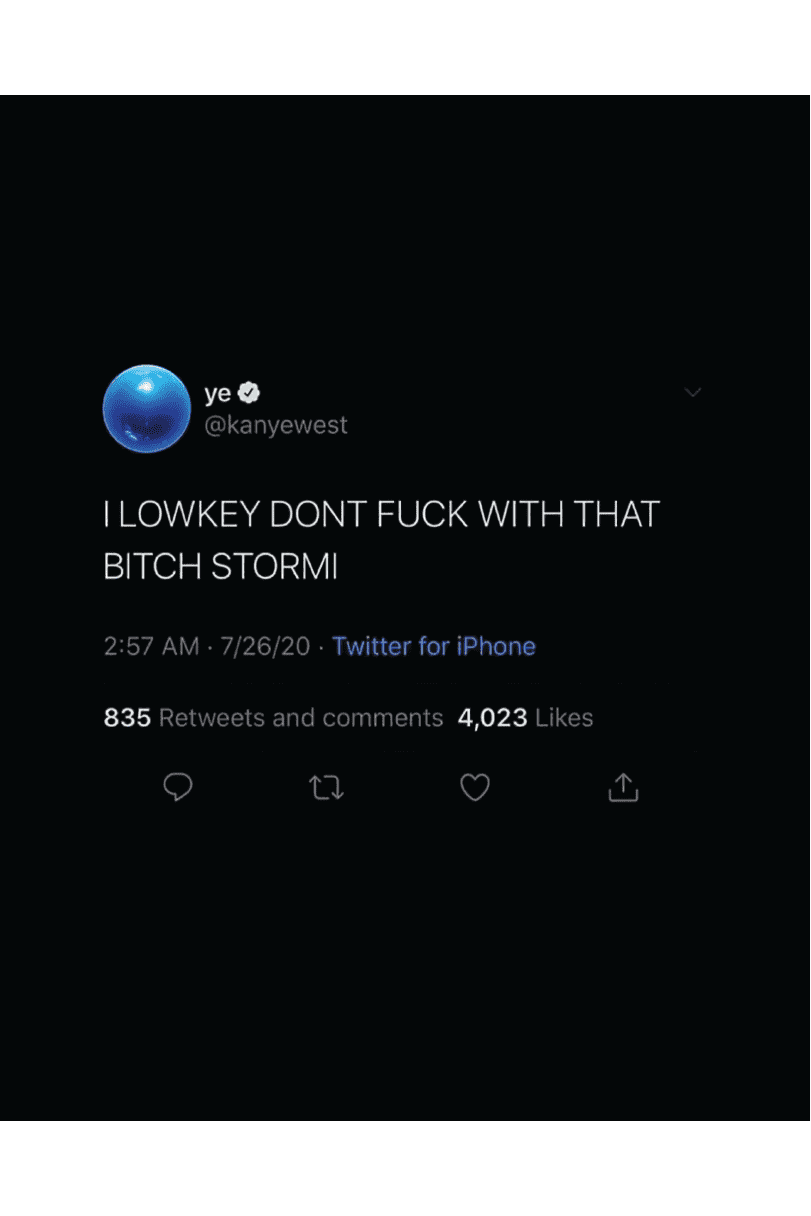Click the 7/26/20 date text
811x1216 pixels.
click(x=265, y=646)
